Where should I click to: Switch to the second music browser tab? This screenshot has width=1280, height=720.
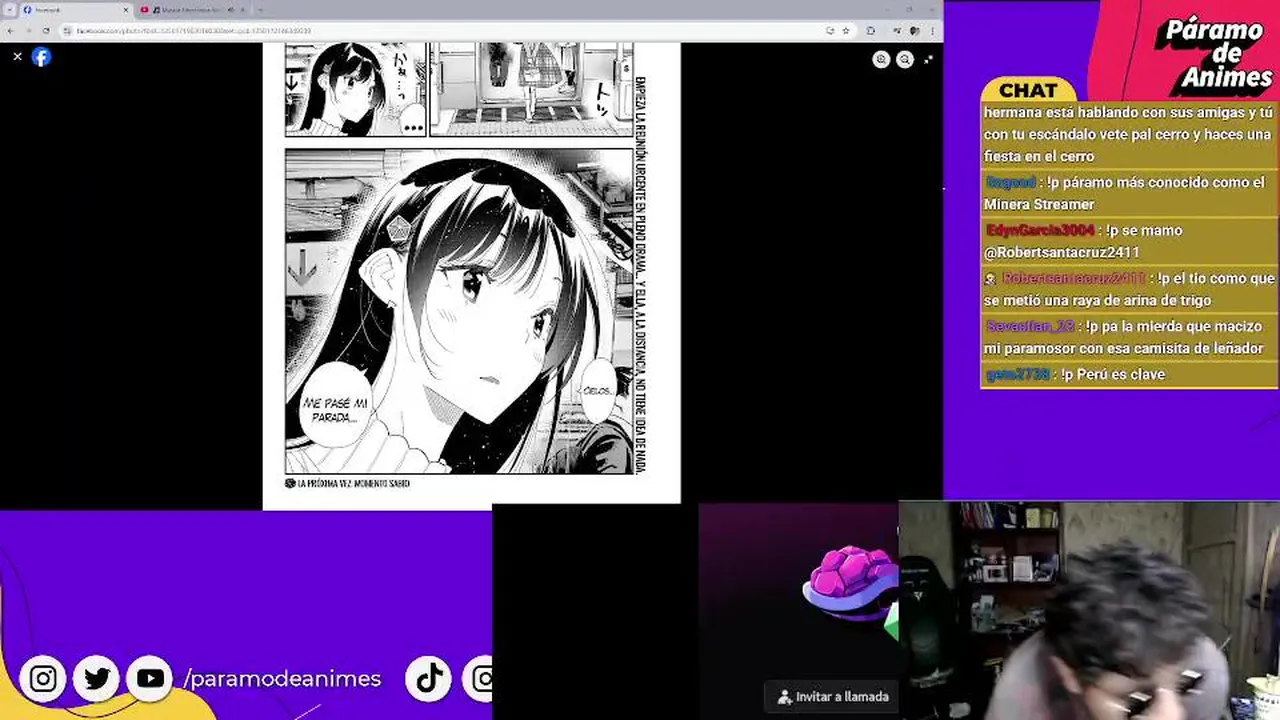pos(195,10)
